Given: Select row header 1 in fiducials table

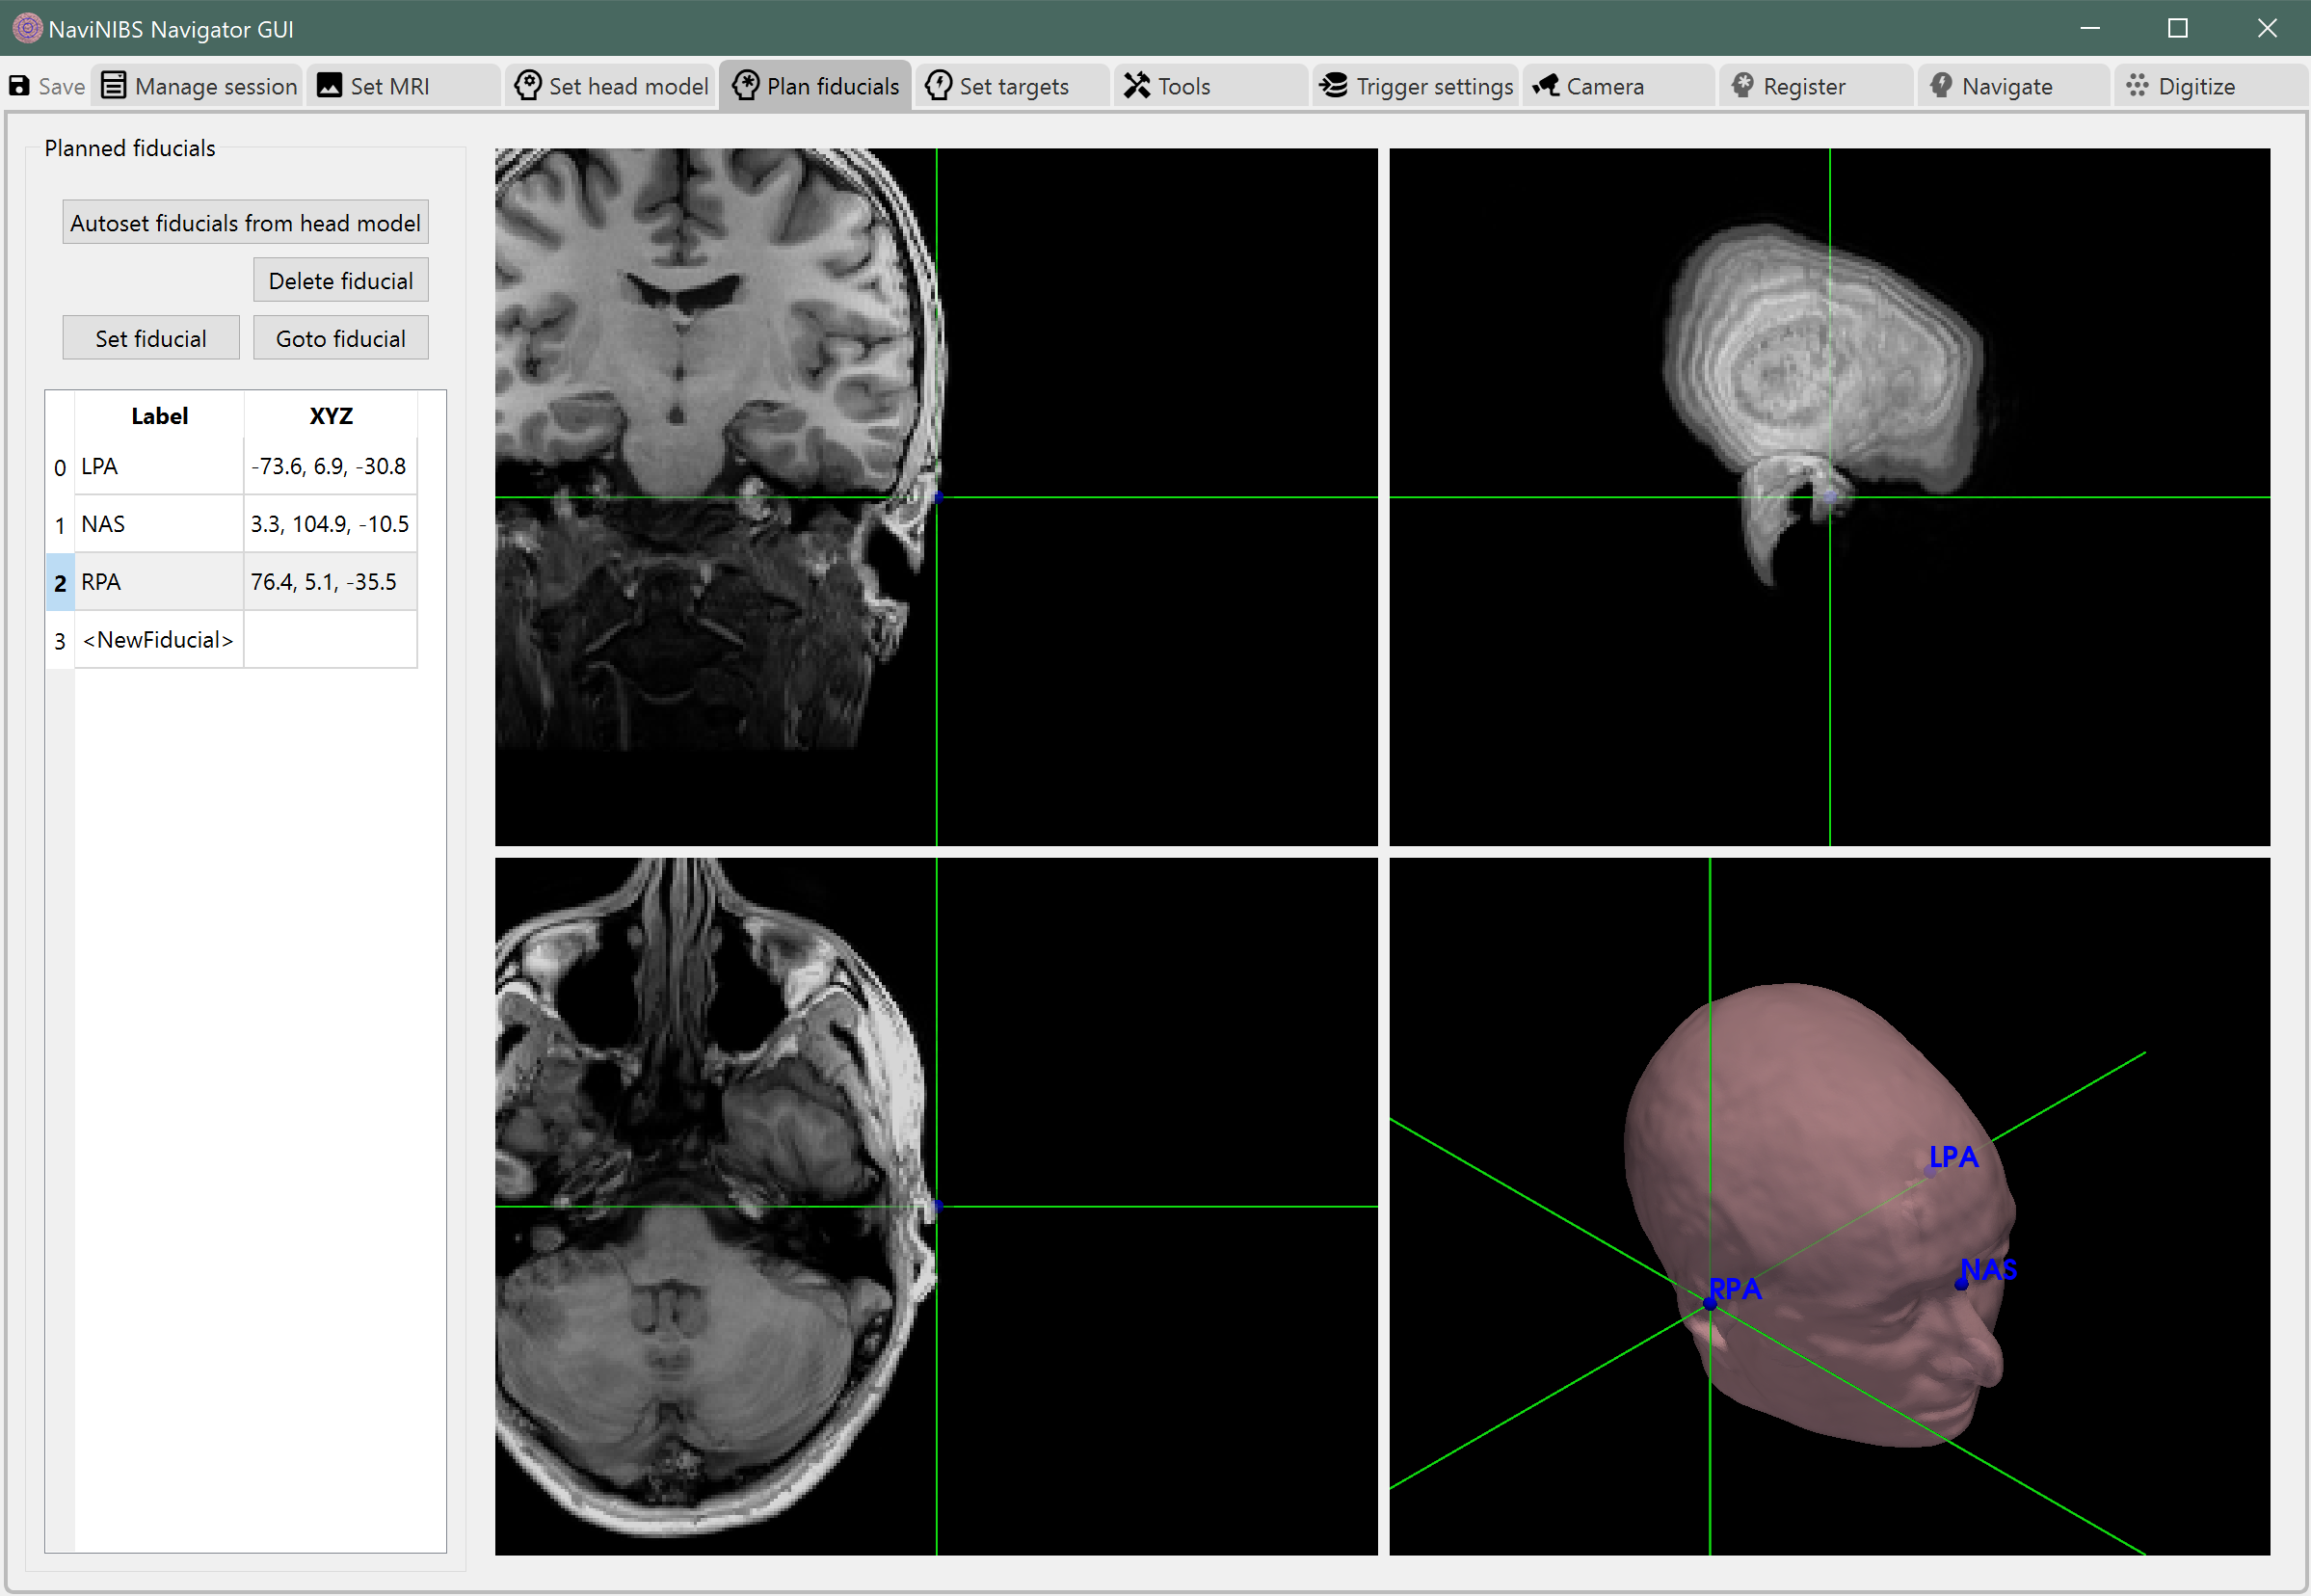Looking at the screenshot, I should (60, 525).
